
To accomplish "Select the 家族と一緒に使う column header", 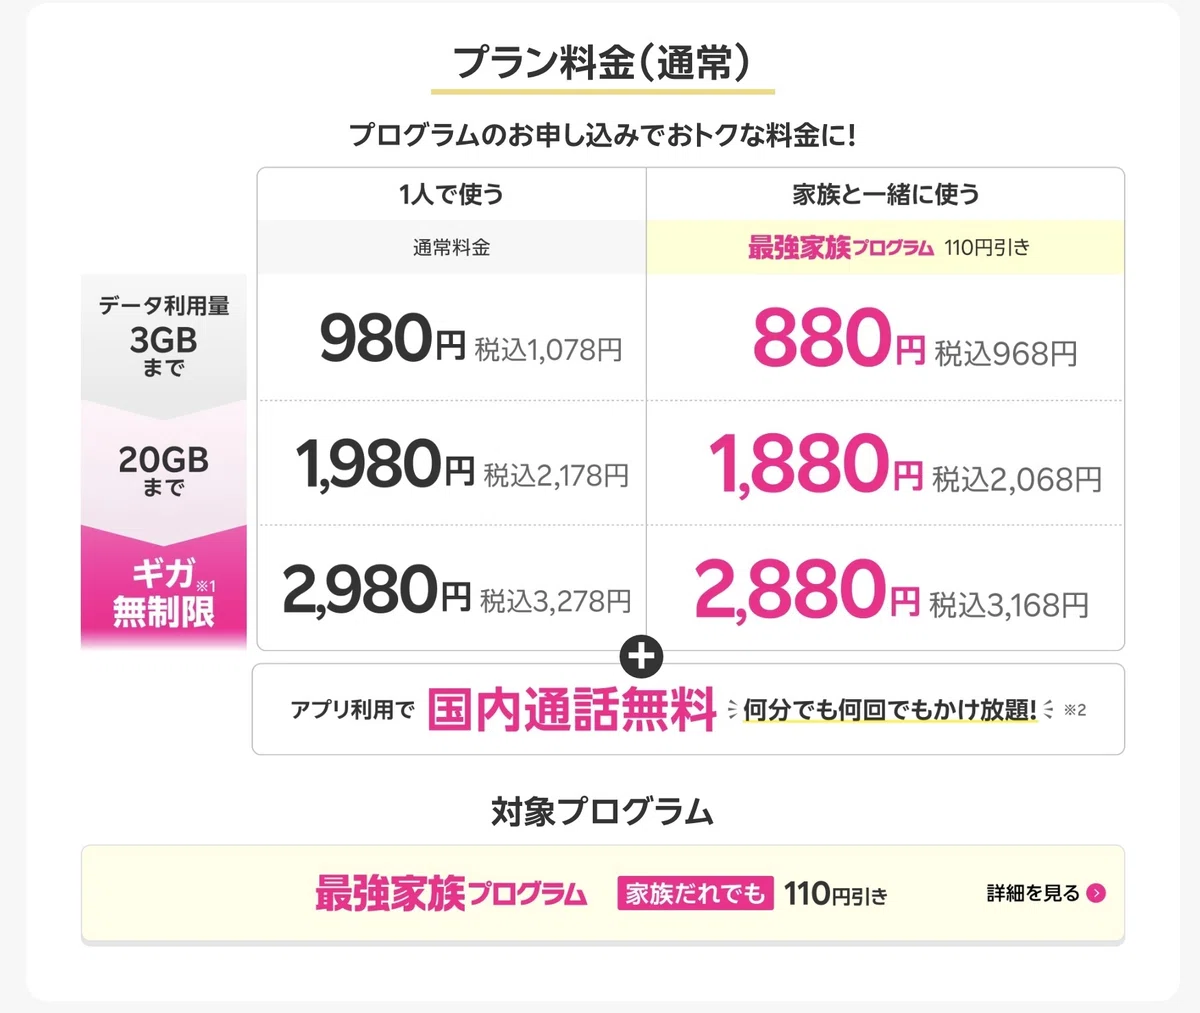I will coord(886,194).
